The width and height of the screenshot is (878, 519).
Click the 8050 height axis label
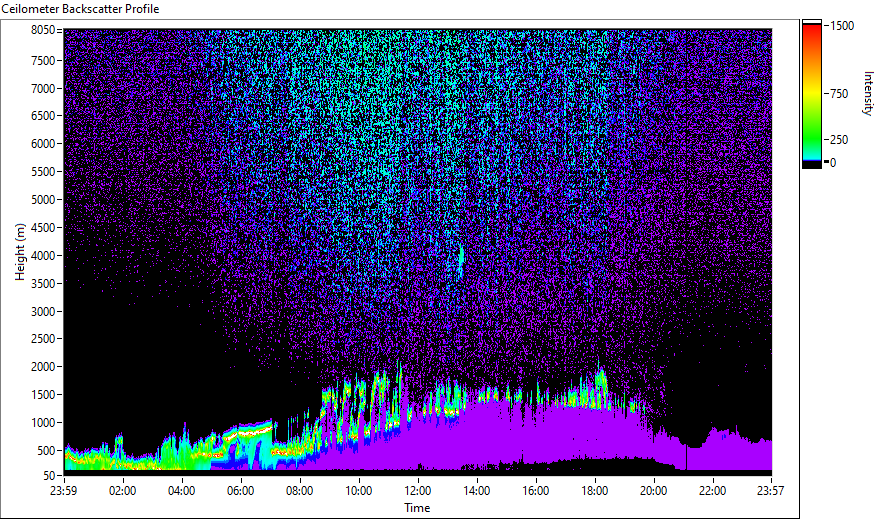click(43, 30)
